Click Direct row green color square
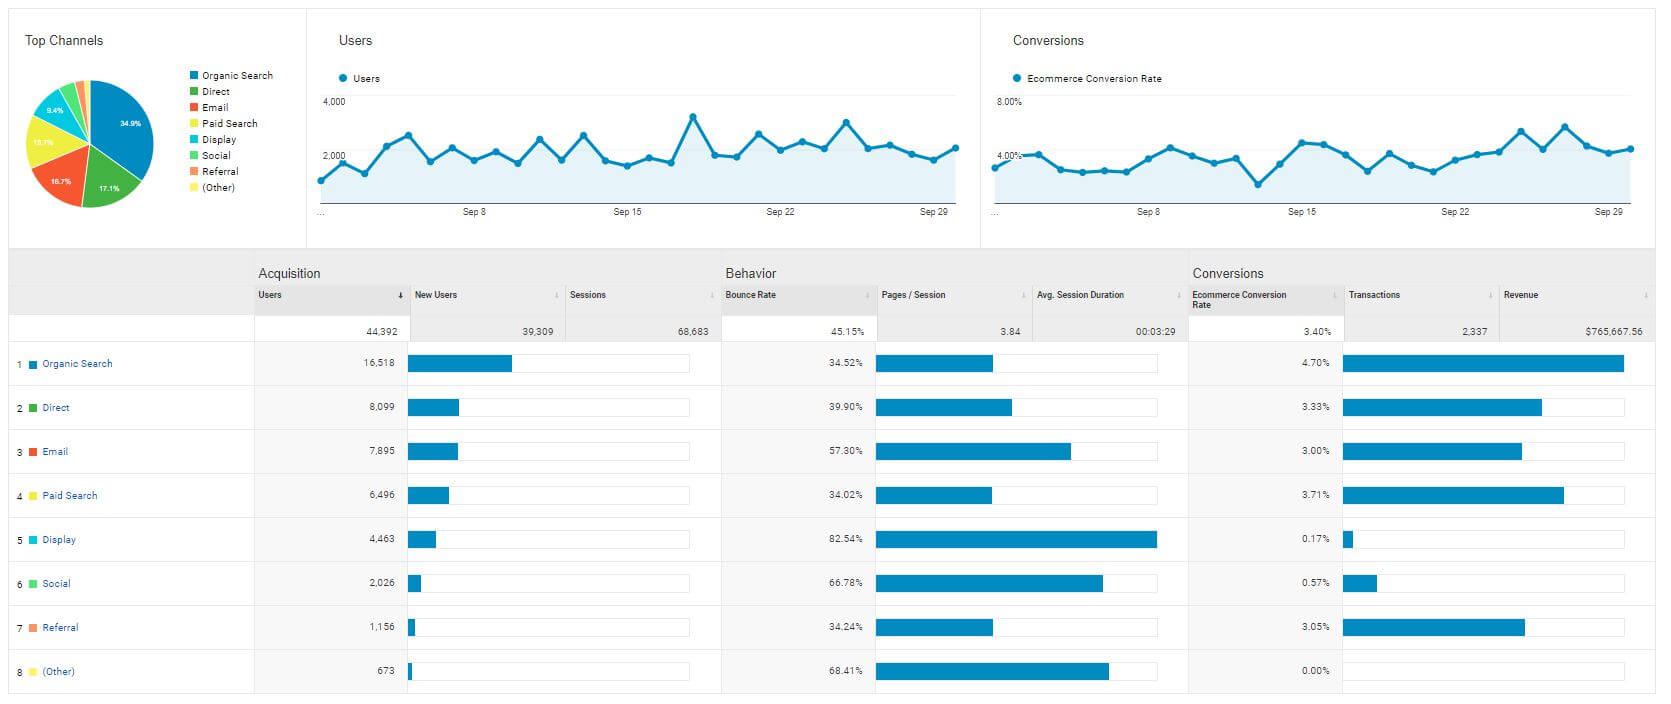 tap(33, 408)
